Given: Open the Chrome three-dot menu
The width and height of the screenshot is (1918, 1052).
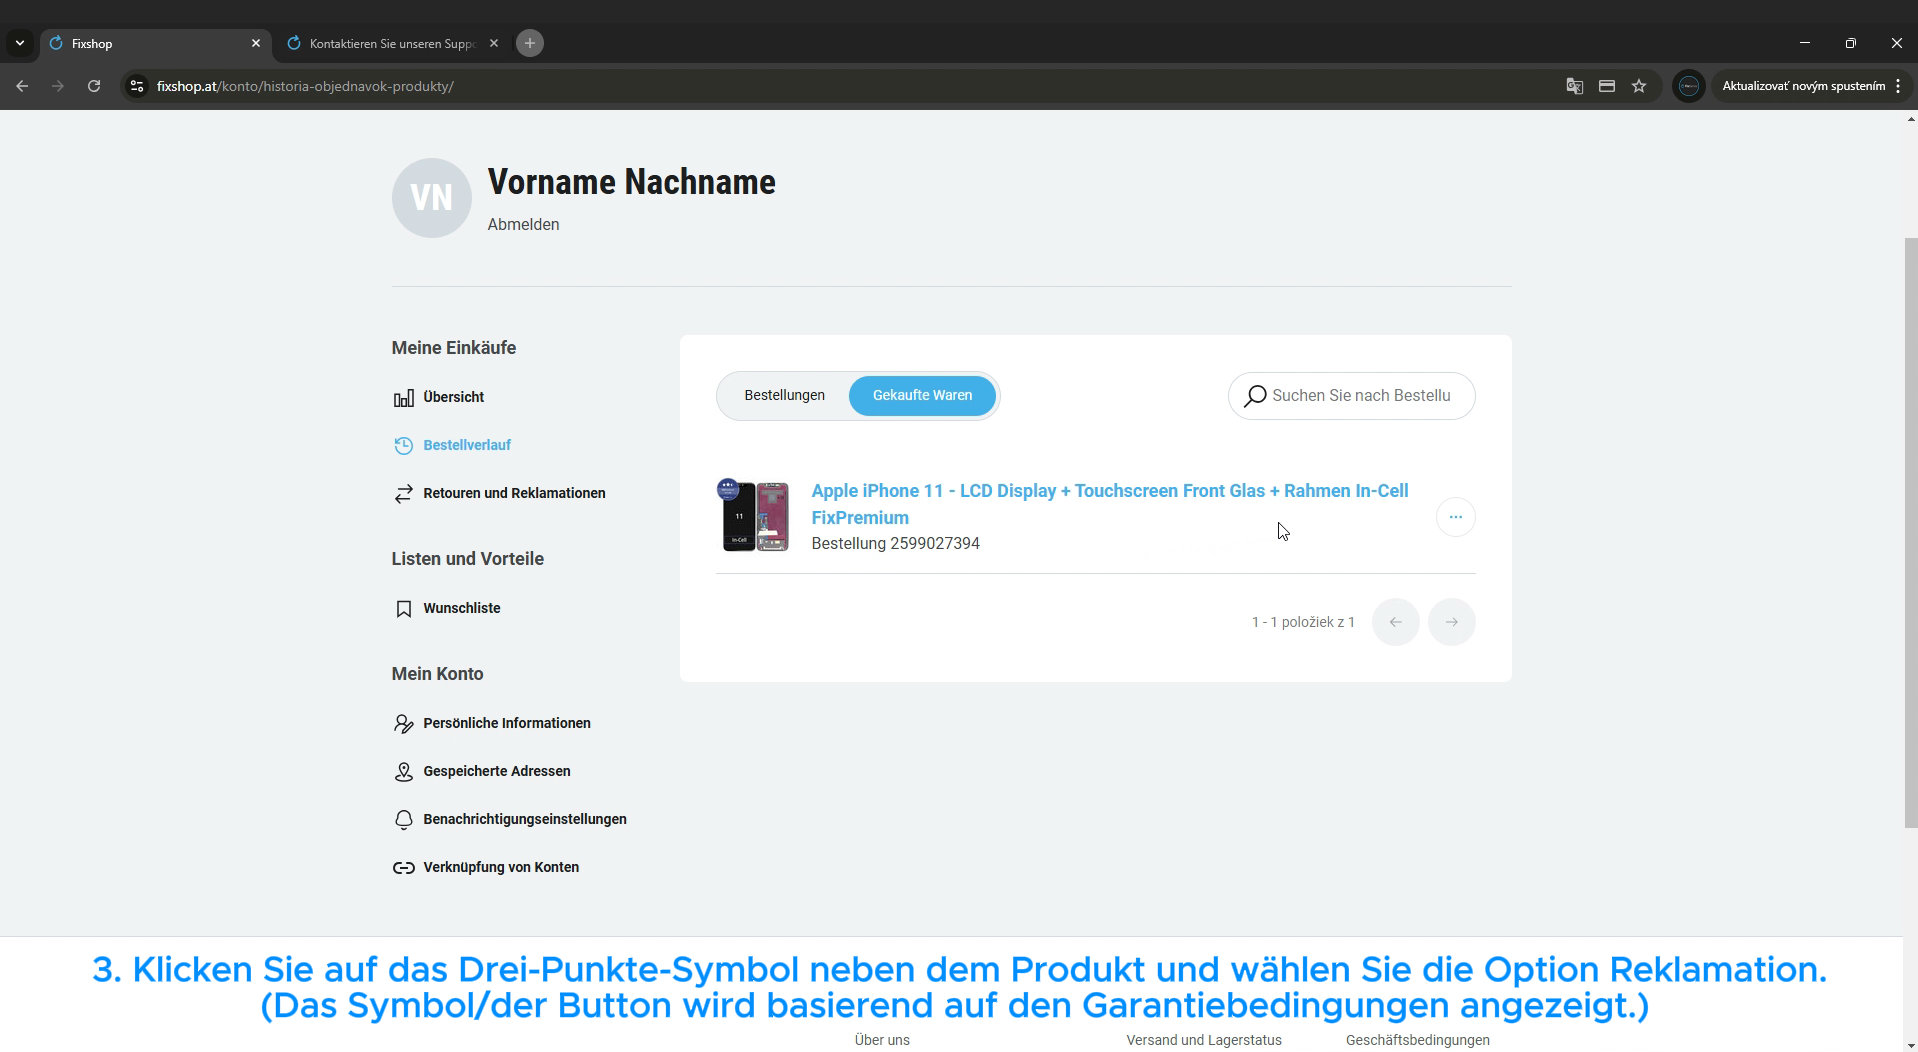Looking at the screenshot, I should pos(1897,86).
